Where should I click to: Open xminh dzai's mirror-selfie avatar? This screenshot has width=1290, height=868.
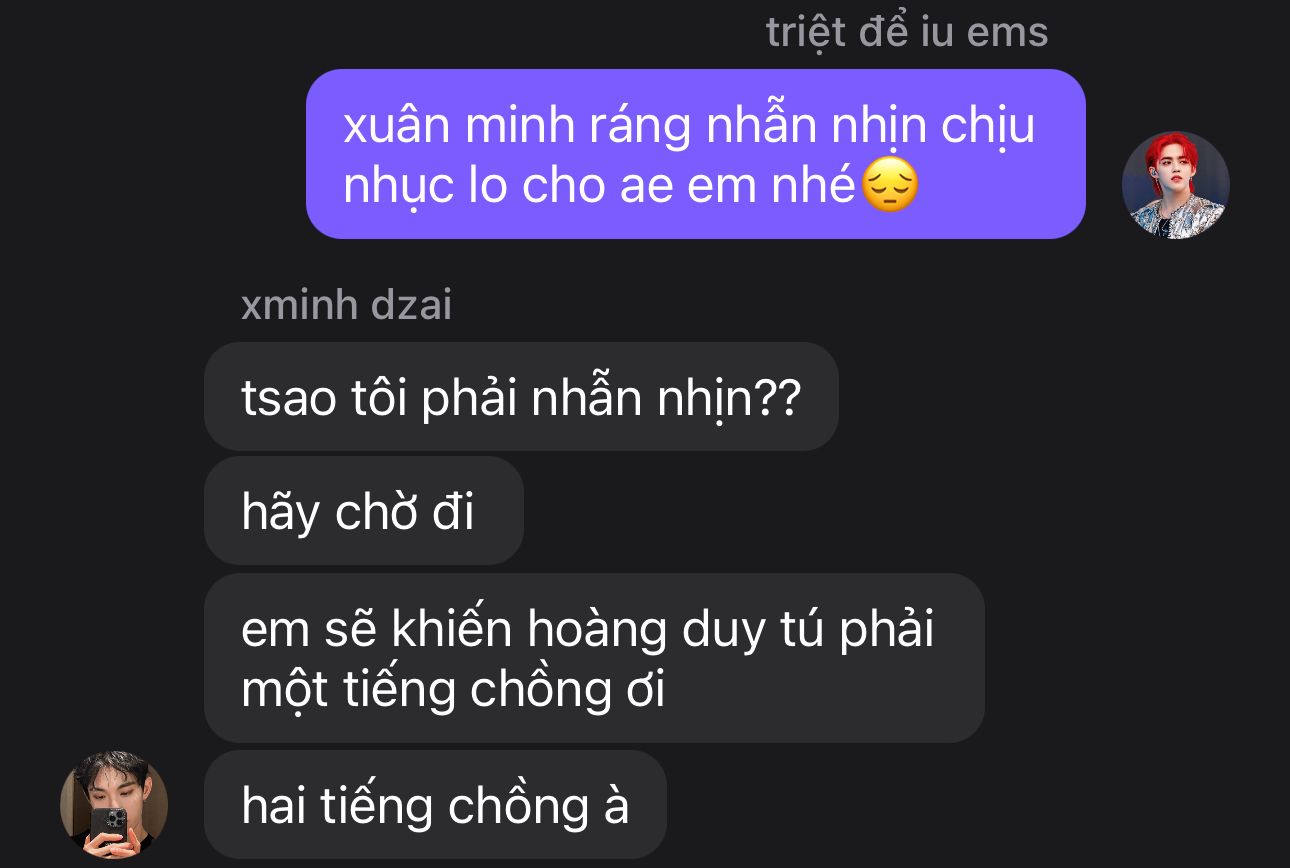(114, 805)
